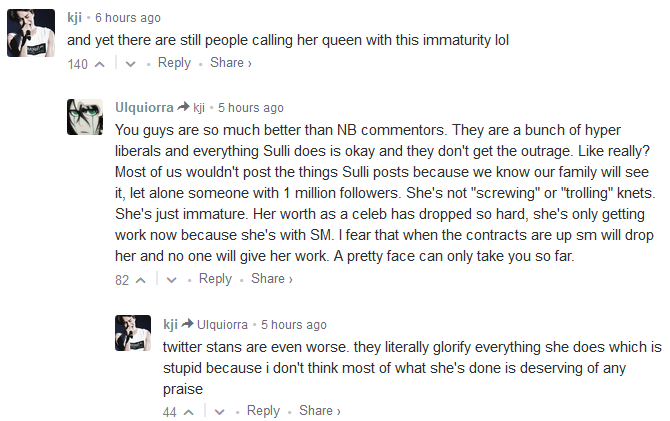670x421 pixels.
Task: Click Ulquiorra's green-eyed avatar image
Action: tap(85, 118)
